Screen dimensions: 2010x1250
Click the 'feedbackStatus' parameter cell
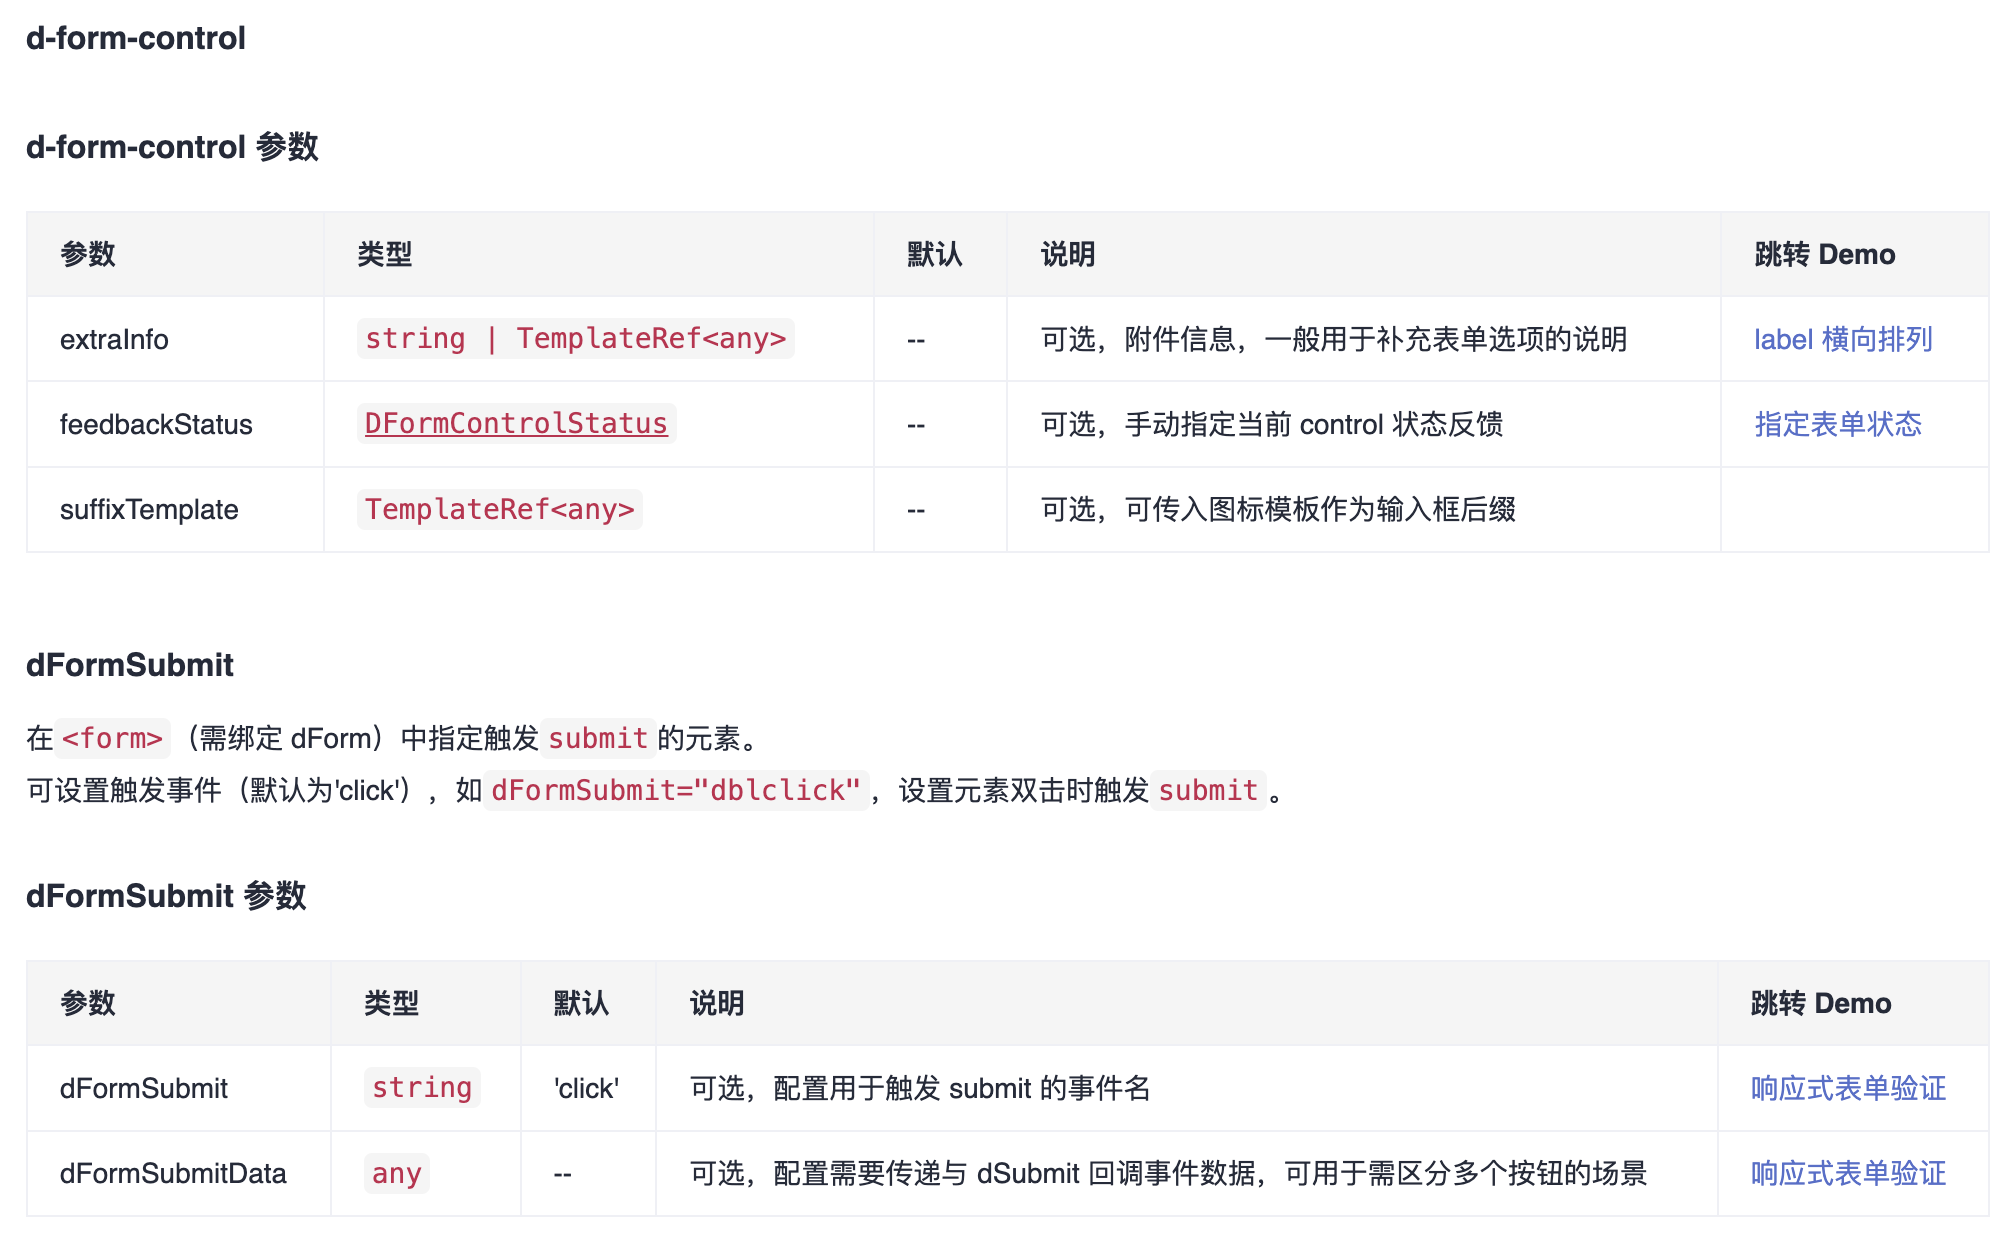point(156,425)
